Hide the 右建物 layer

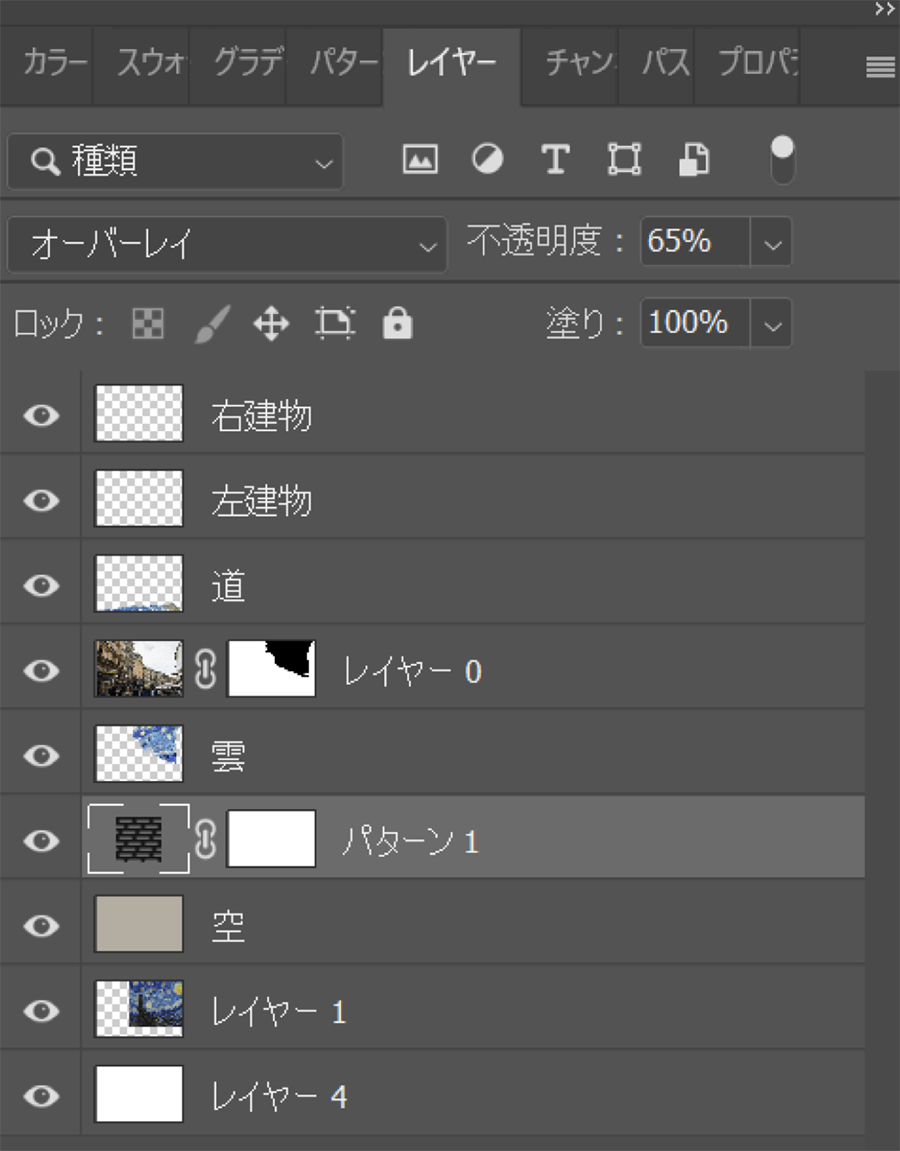click(x=41, y=415)
